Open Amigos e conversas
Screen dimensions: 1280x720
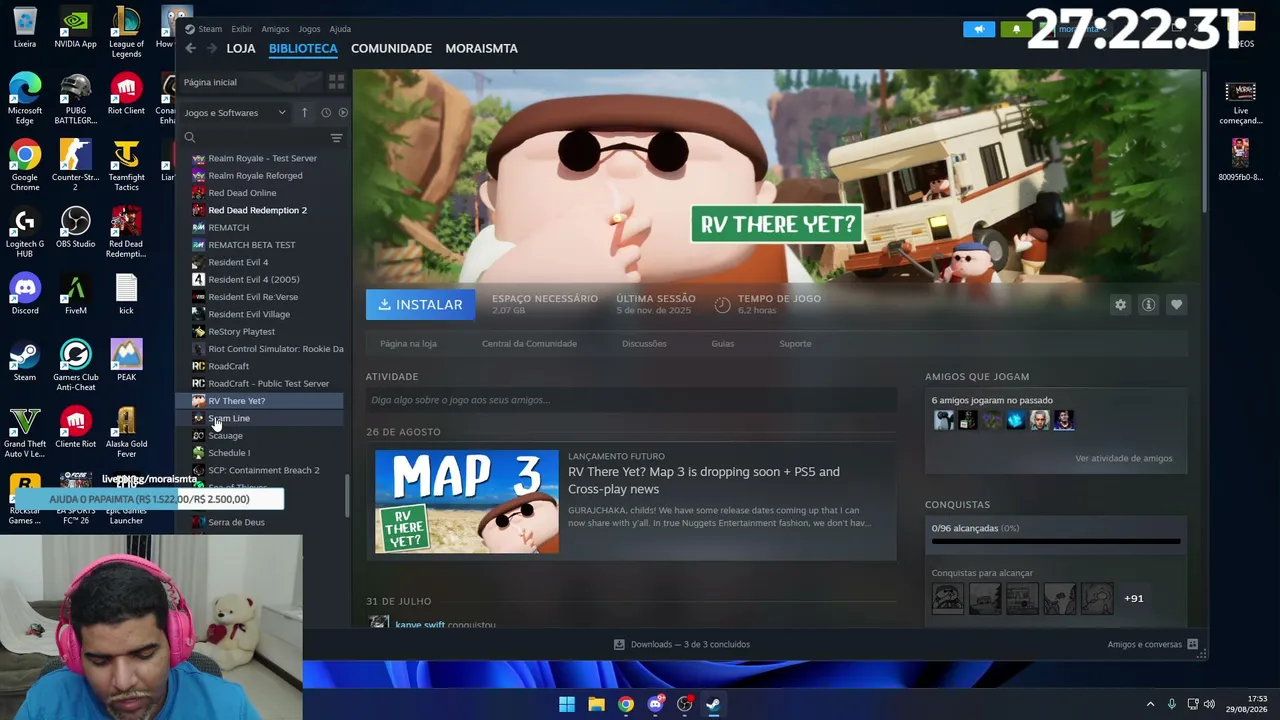tap(1152, 645)
